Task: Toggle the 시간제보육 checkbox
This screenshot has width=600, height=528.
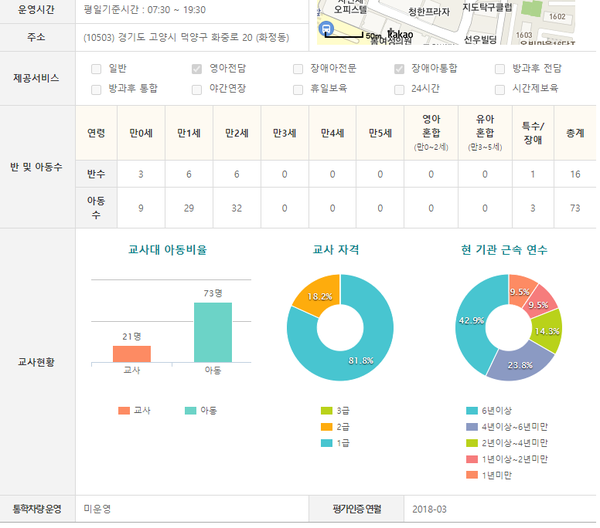Action: pos(500,90)
